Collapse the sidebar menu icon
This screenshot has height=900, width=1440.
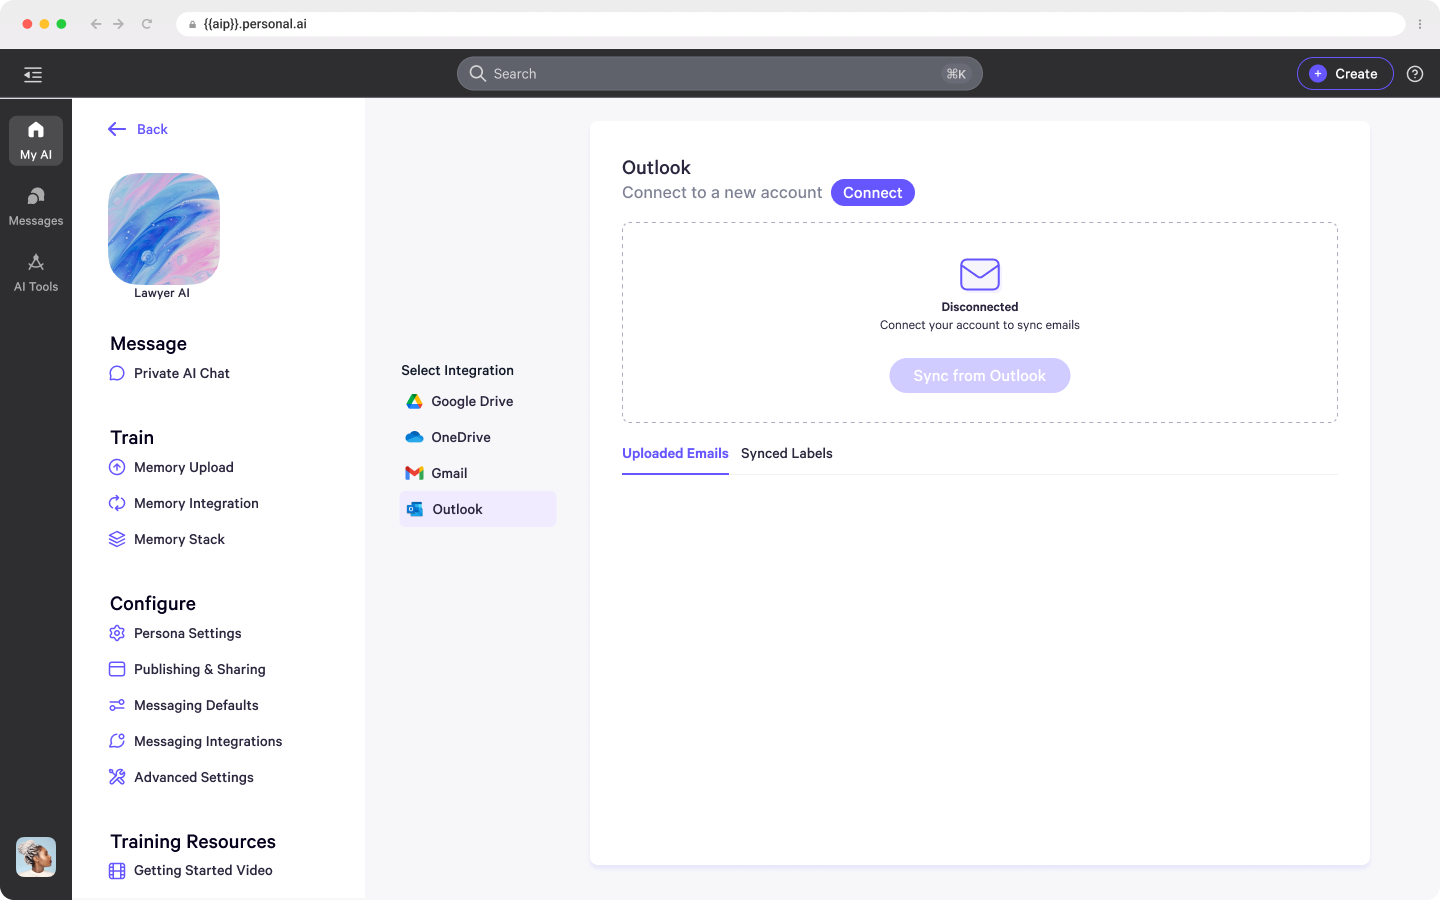[33, 74]
